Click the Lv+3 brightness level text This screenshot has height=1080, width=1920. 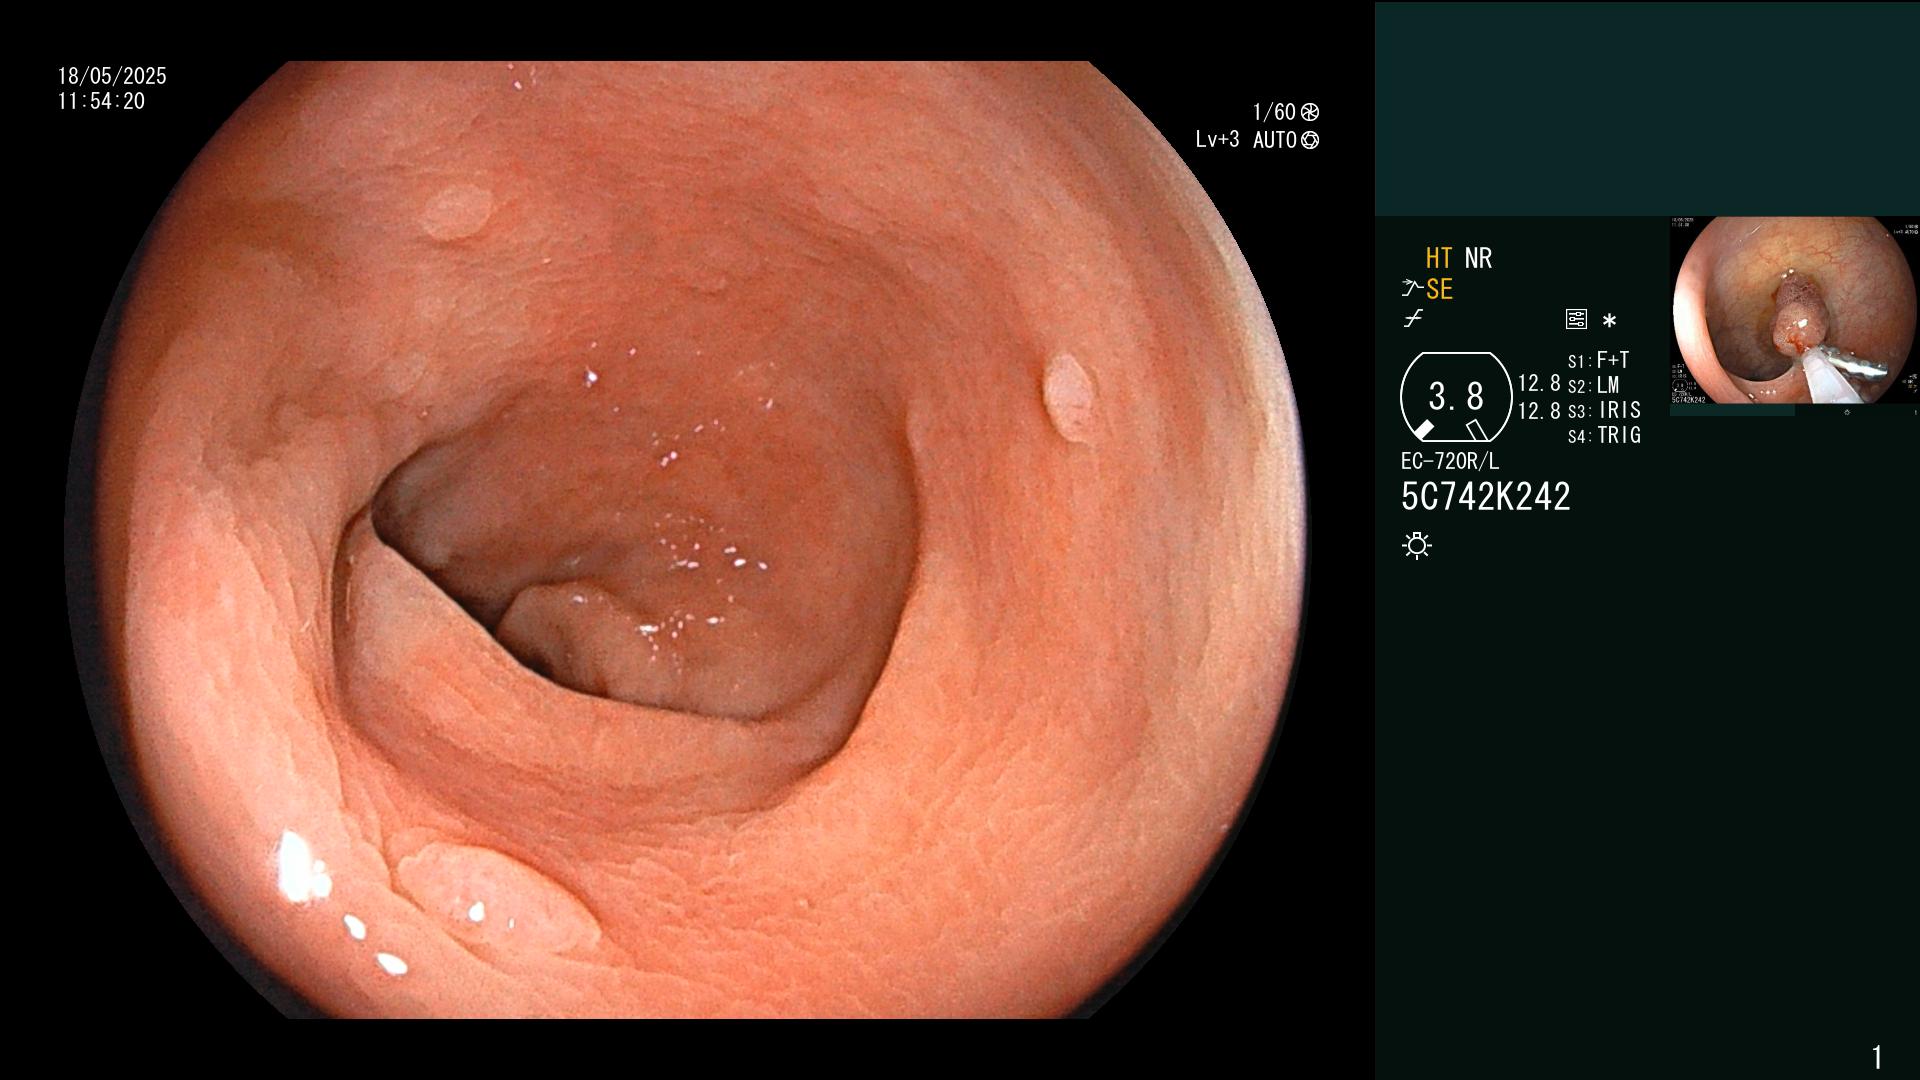click(1217, 140)
